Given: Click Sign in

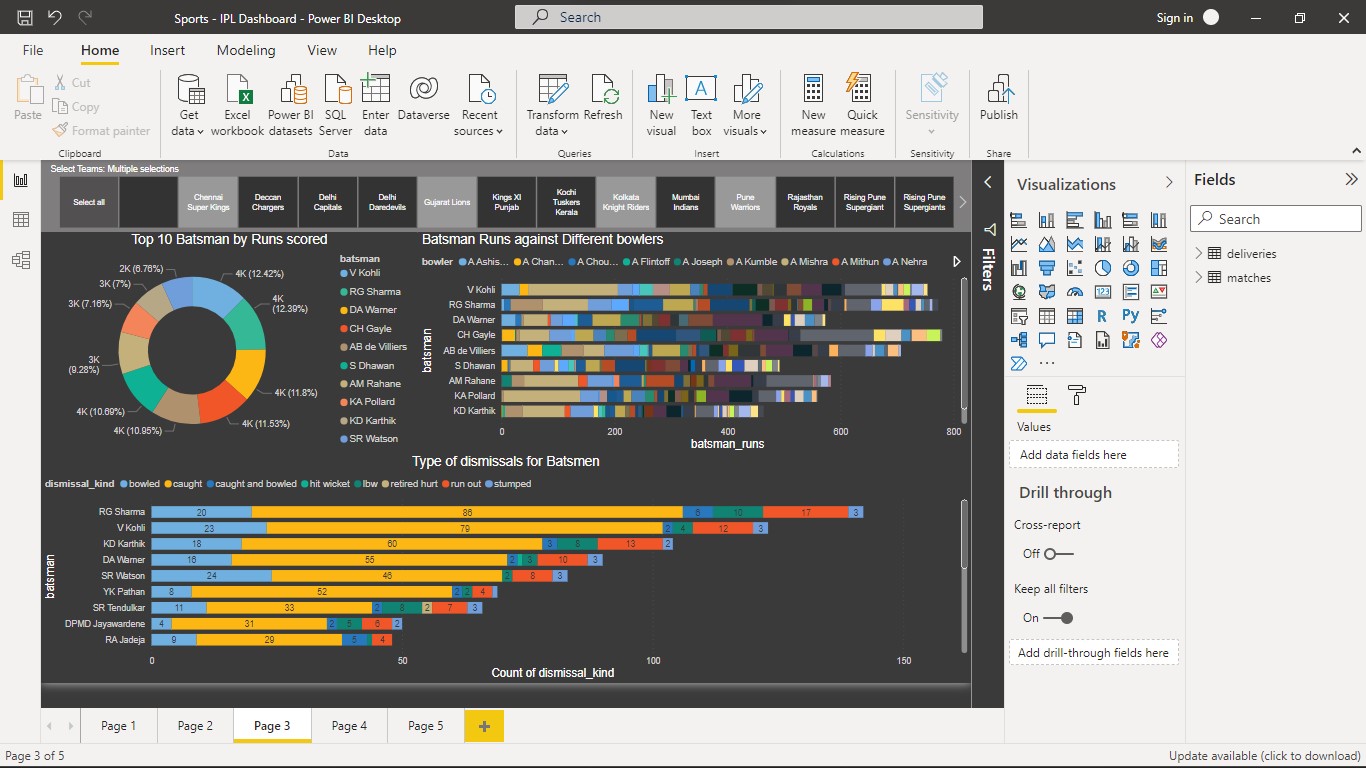Looking at the screenshot, I should [x=1175, y=18].
